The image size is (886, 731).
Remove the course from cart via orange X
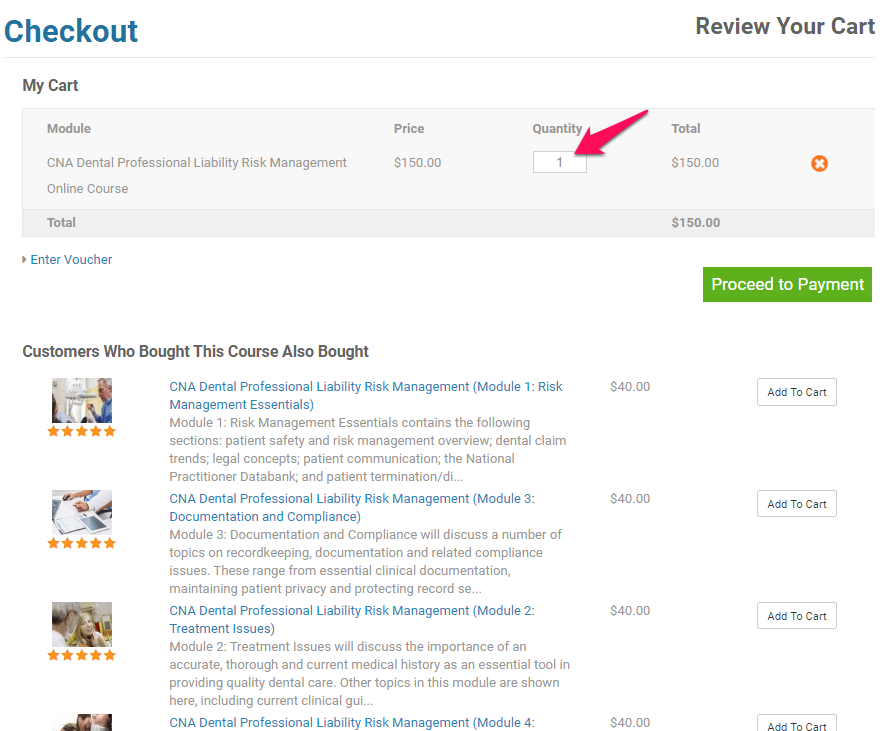click(x=819, y=163)
